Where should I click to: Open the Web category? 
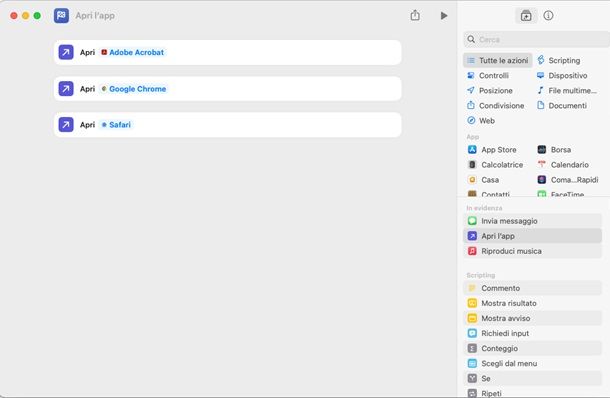click(x=481, y=121)
